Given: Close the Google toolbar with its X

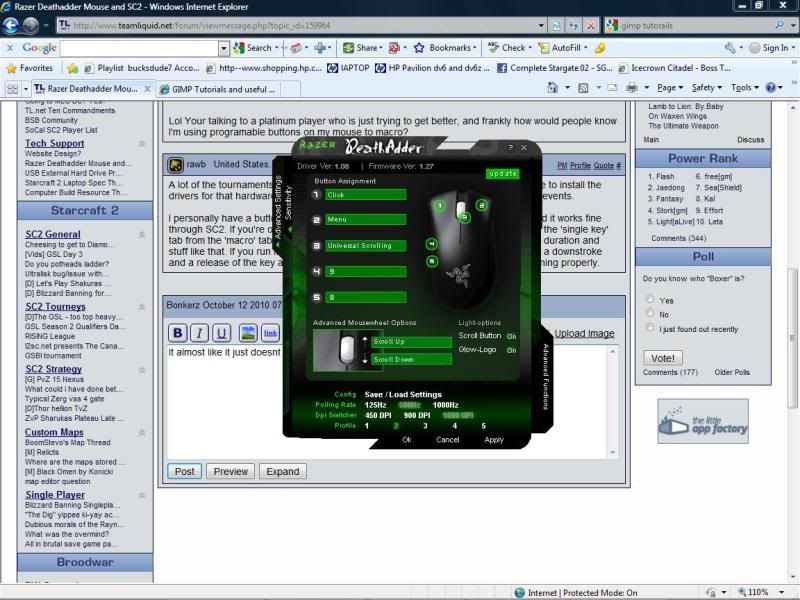Looking at the screenshot, I should (x=10, y=47).
